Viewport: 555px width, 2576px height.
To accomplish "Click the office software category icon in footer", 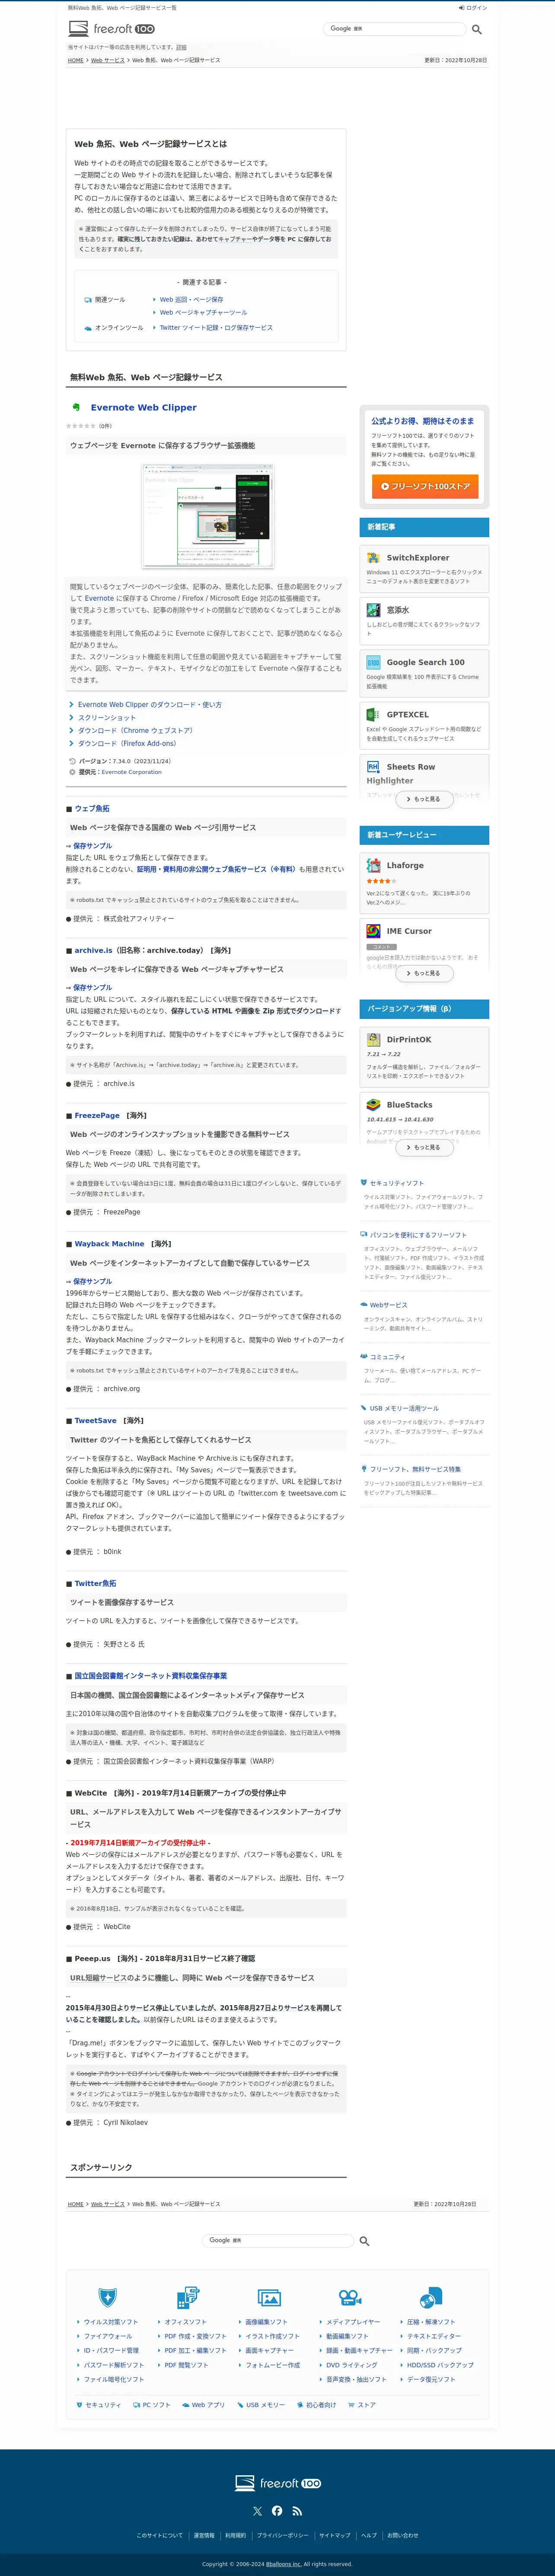I will 188,2298.
